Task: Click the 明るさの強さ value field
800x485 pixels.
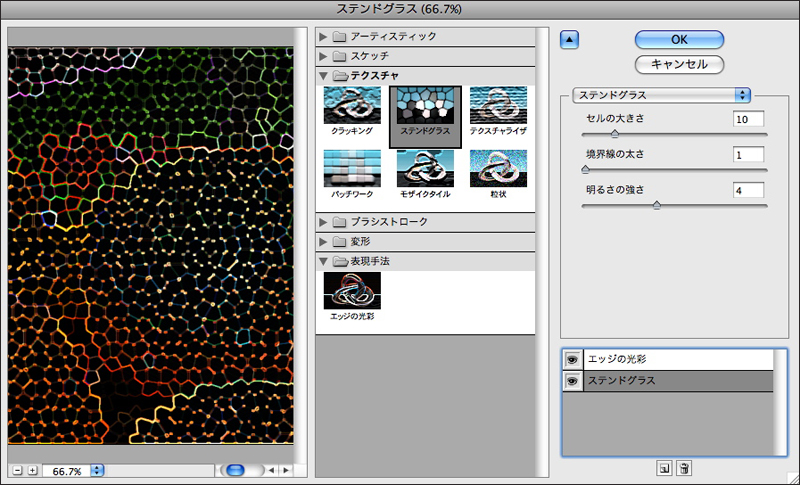Action: tap(748, 190)
